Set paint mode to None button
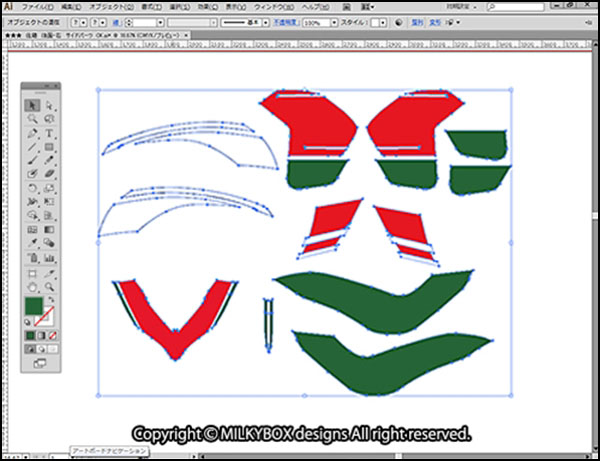 (x=52, y=336)
